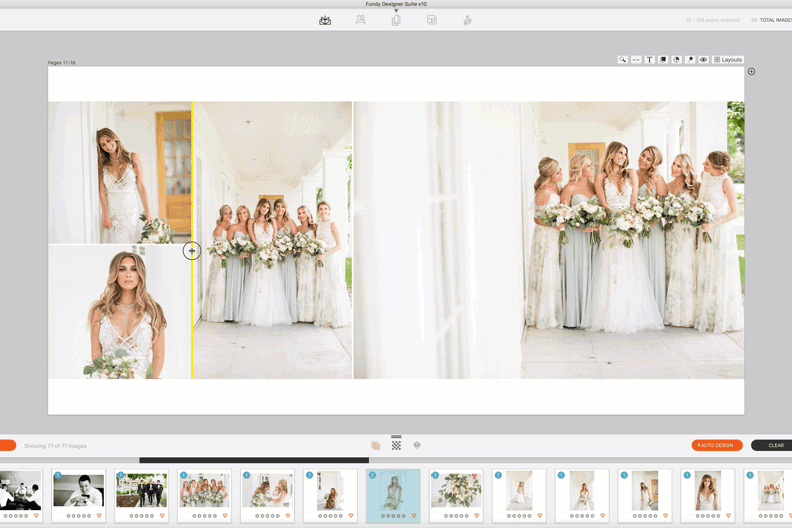Click the pin tool icon above spread

[690, 60]
